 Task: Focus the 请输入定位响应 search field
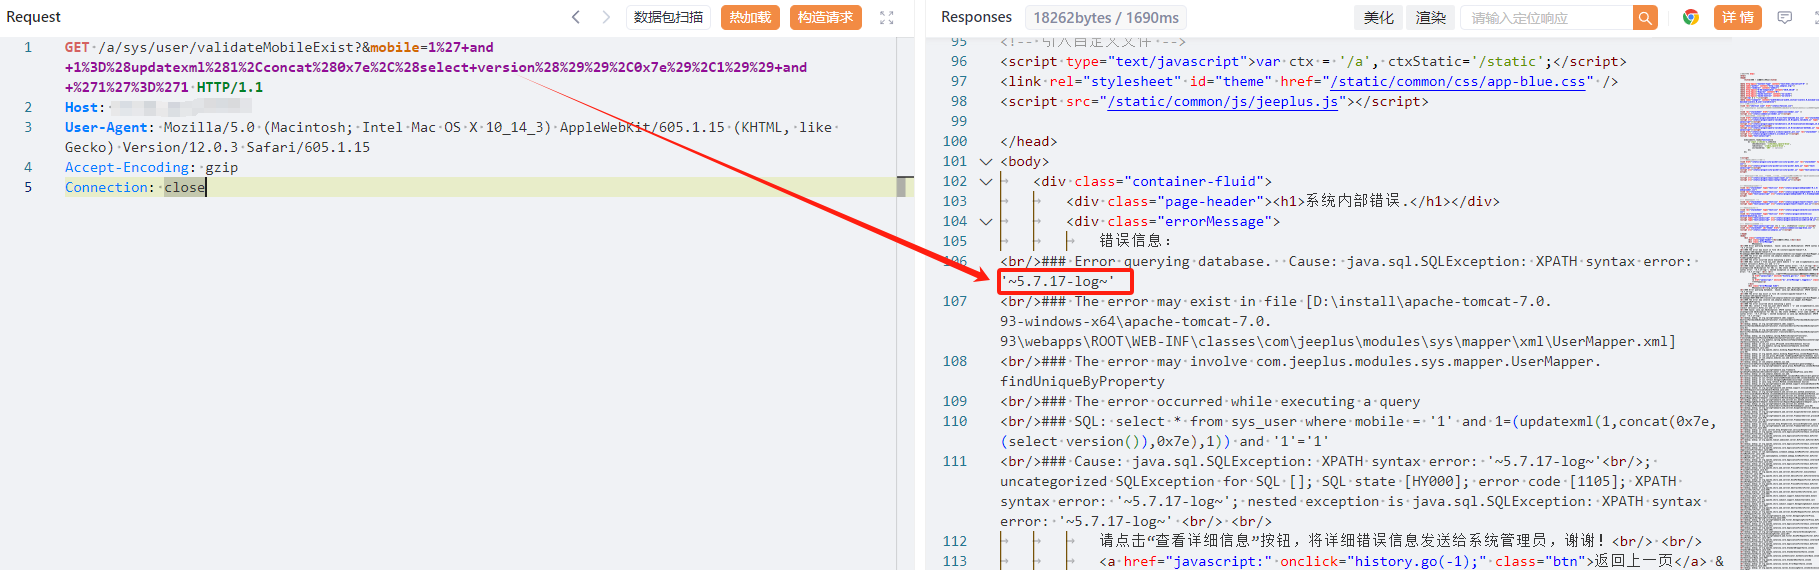tap(1546, 17)
